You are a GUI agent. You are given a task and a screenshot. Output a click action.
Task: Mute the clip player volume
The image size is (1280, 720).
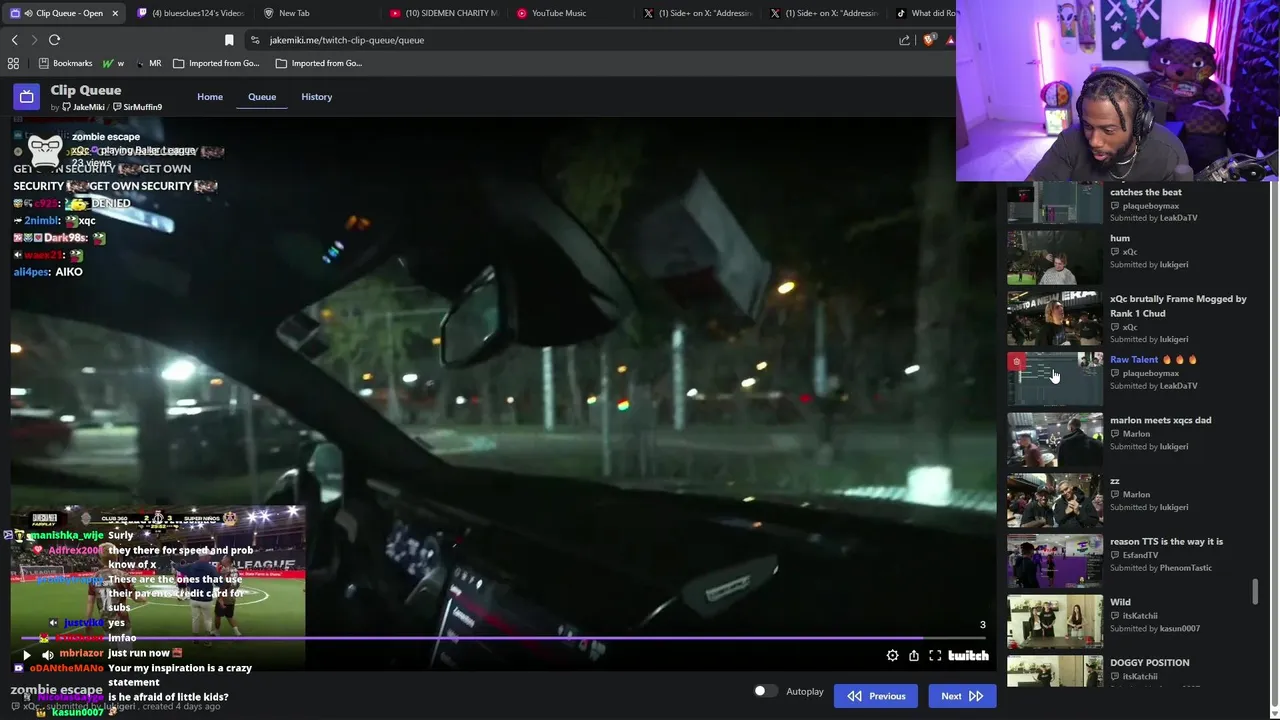click(x=47, y=656)
